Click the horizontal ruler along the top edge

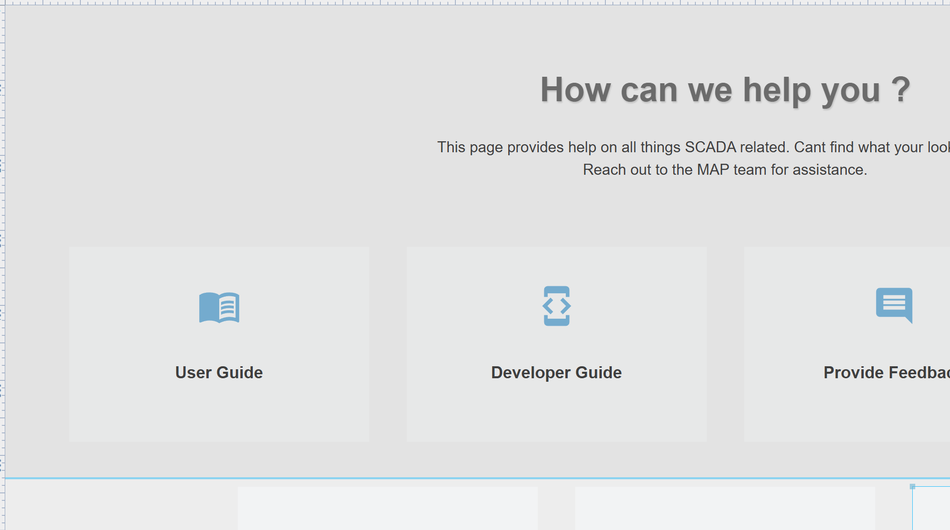pyautogui.click(x=475, y=3)
